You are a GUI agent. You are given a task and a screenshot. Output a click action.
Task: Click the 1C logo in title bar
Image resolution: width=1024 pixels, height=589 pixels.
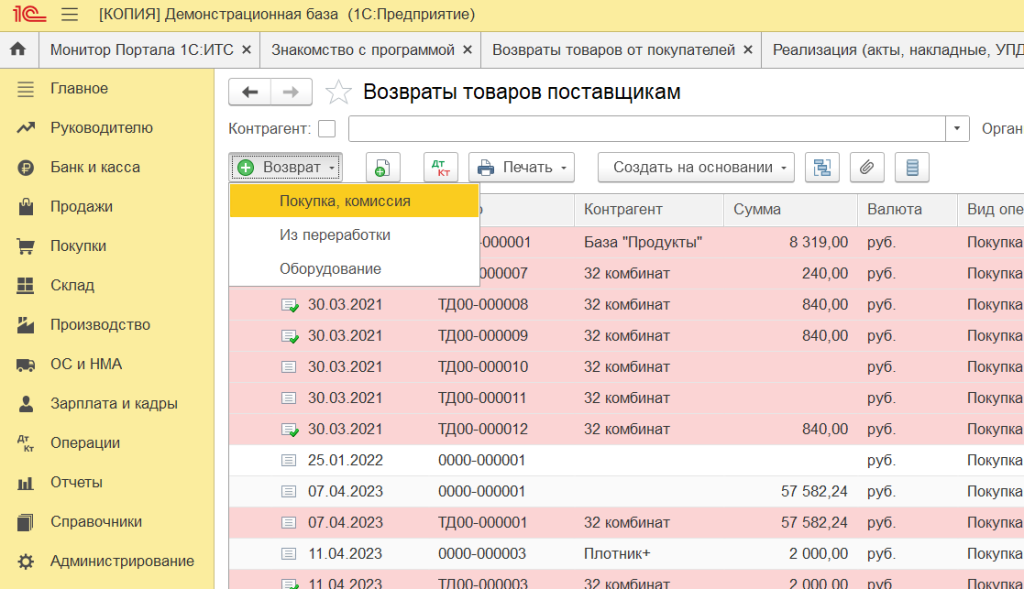(x=29, y=14)
